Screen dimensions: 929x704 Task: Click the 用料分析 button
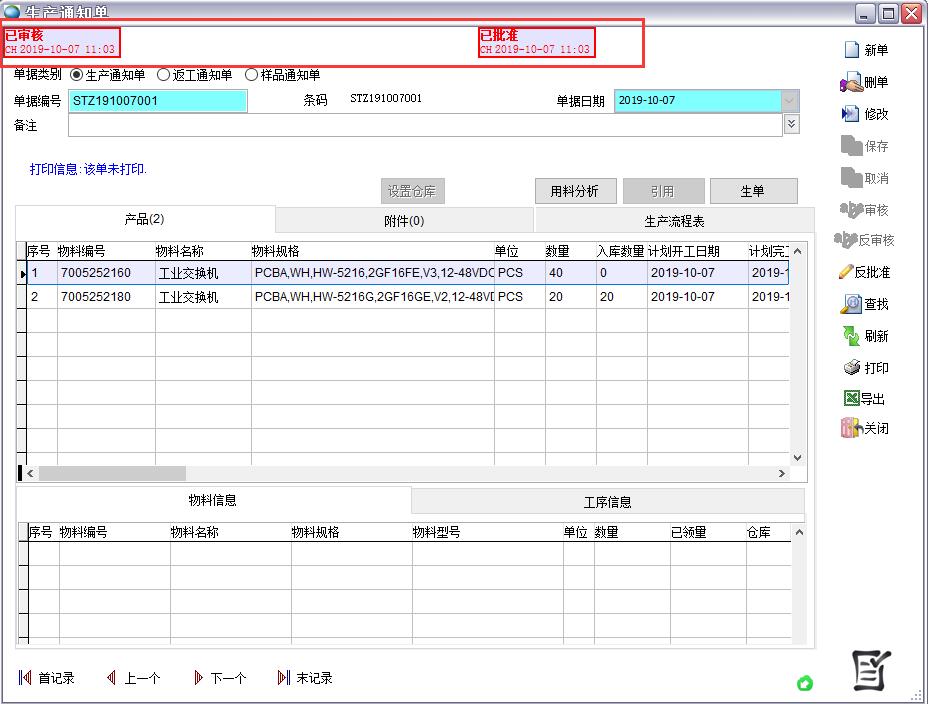click(x=575, y=191)
